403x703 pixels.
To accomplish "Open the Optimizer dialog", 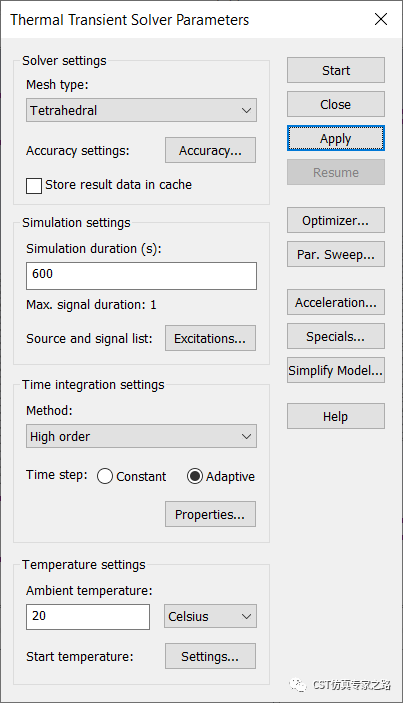I will click(x=336, y=220).
